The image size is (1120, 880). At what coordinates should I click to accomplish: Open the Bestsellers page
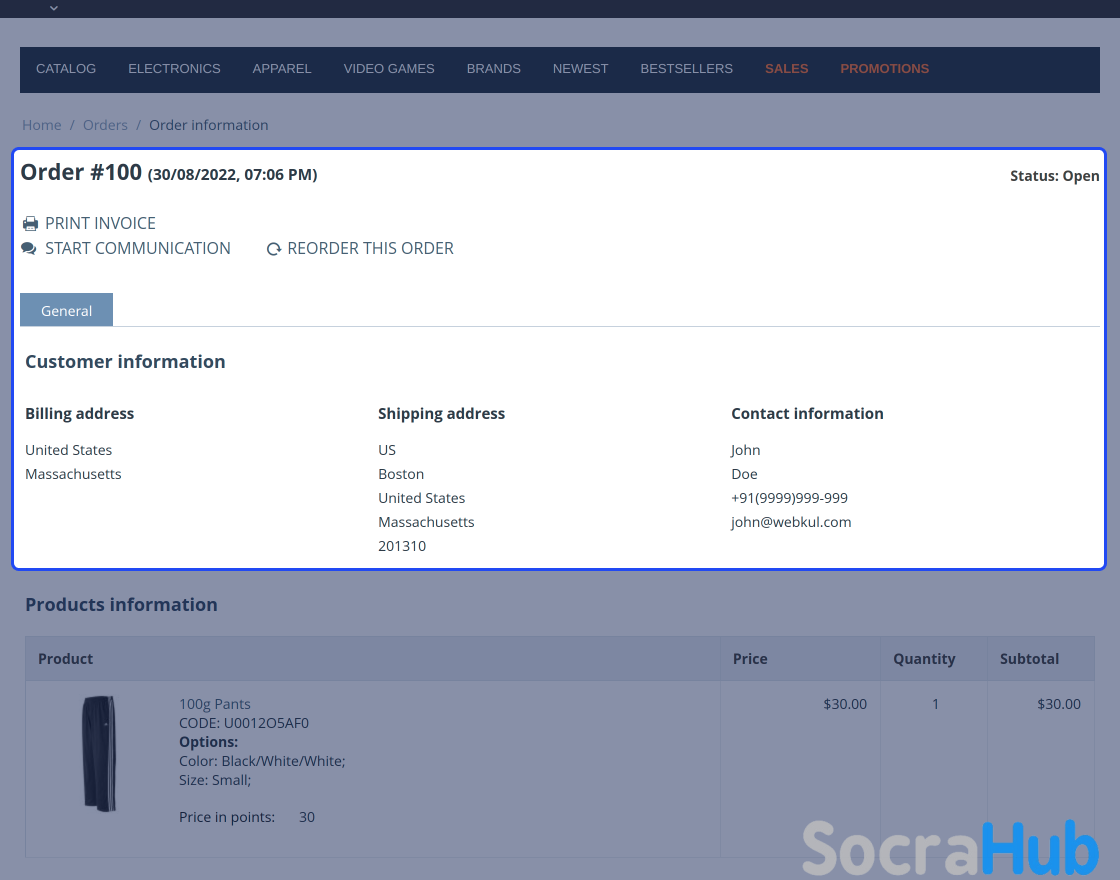pos(686,69)
